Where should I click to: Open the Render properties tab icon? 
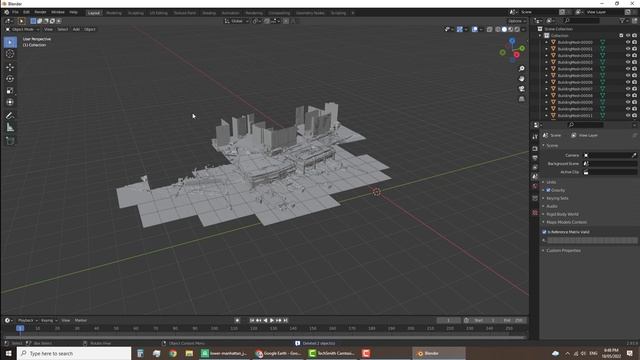tap(535, 149)
